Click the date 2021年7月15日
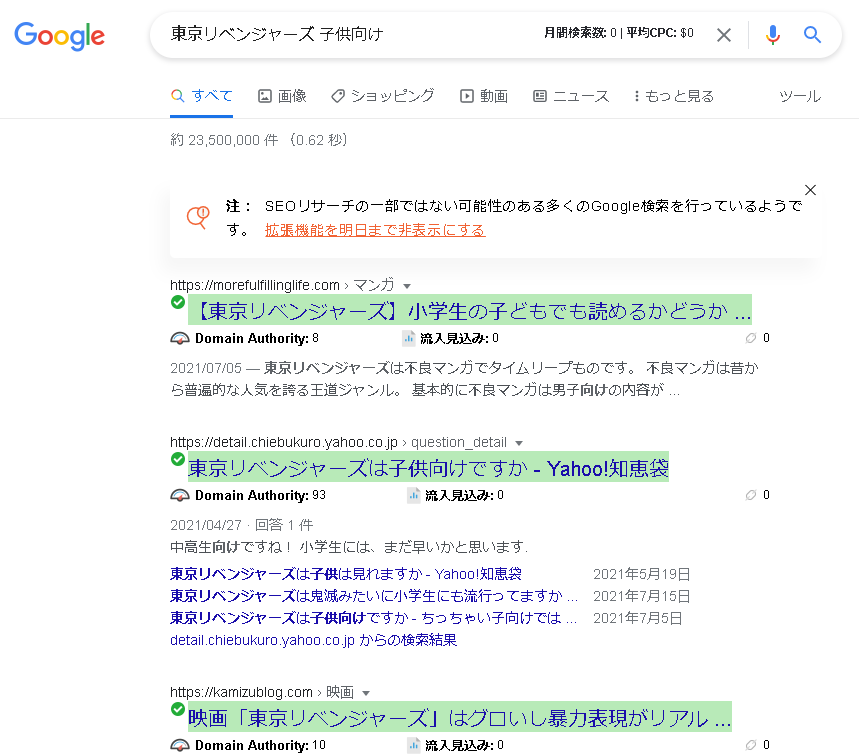859x754 pixels. 642,596
